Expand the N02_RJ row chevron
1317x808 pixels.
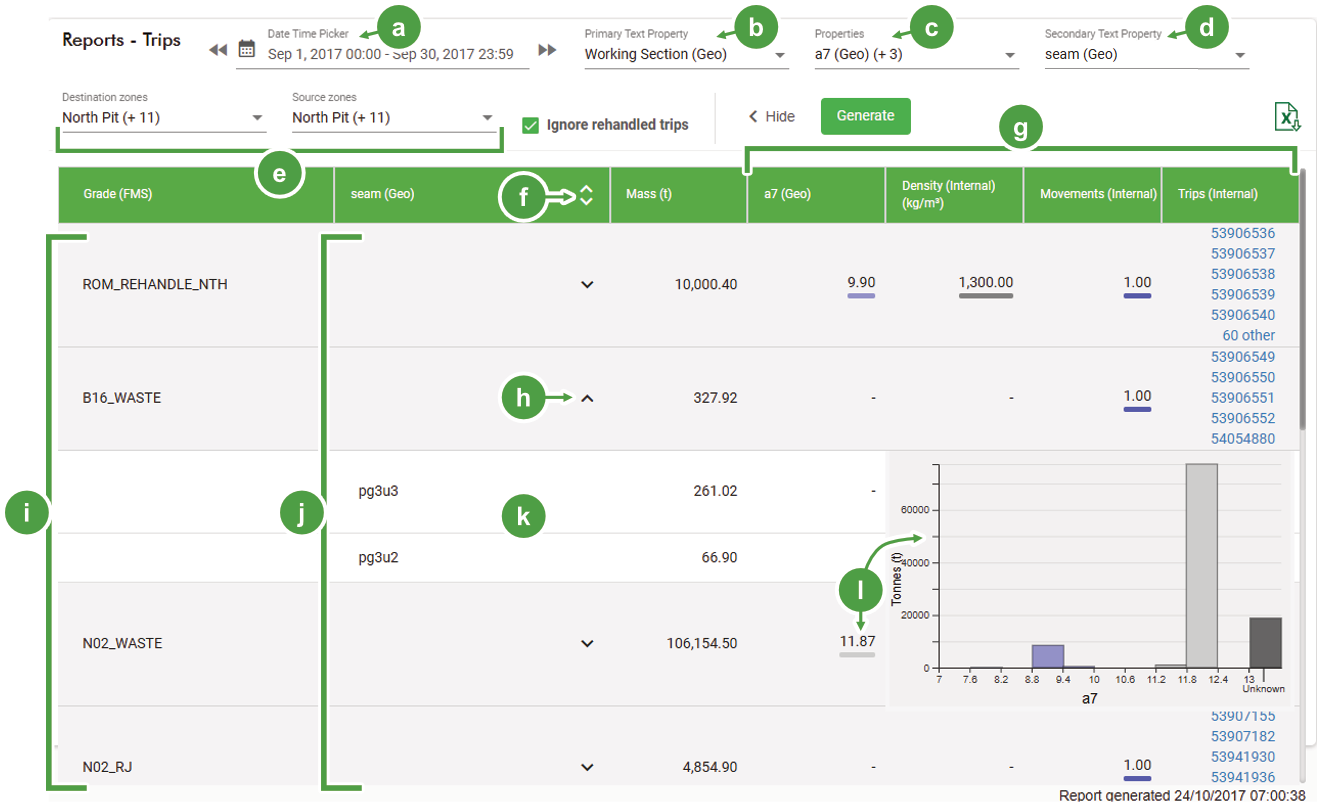click(x=587, y=768)
